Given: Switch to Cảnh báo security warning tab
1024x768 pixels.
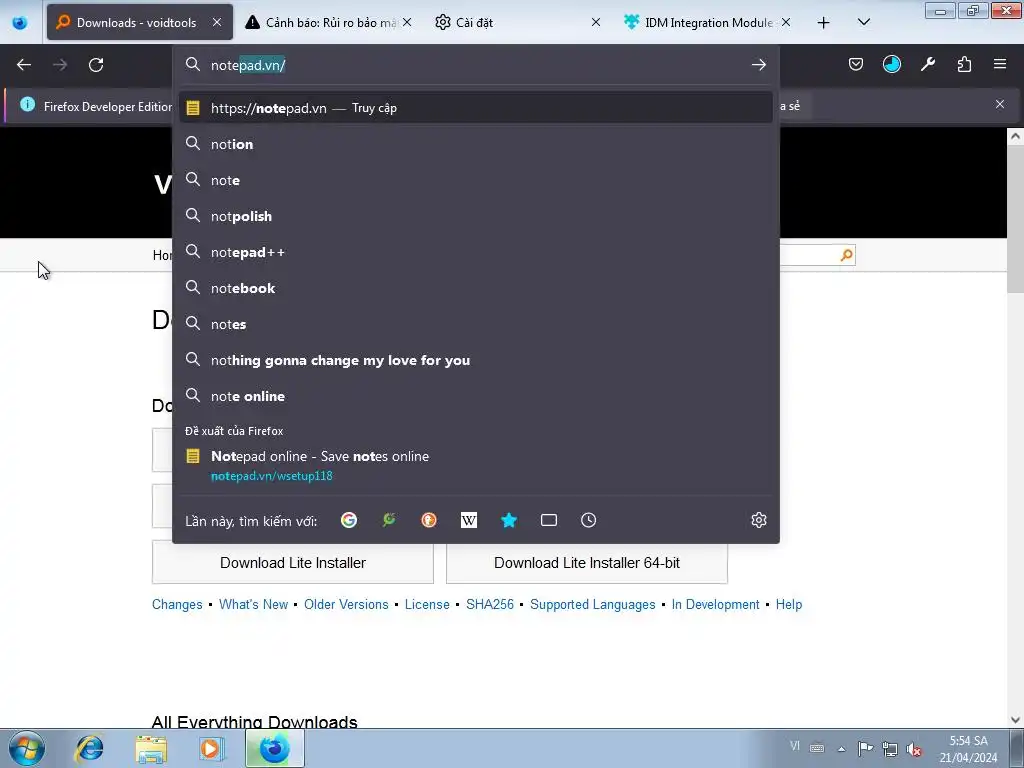Looking at the screenshot, I should [328, 22].
